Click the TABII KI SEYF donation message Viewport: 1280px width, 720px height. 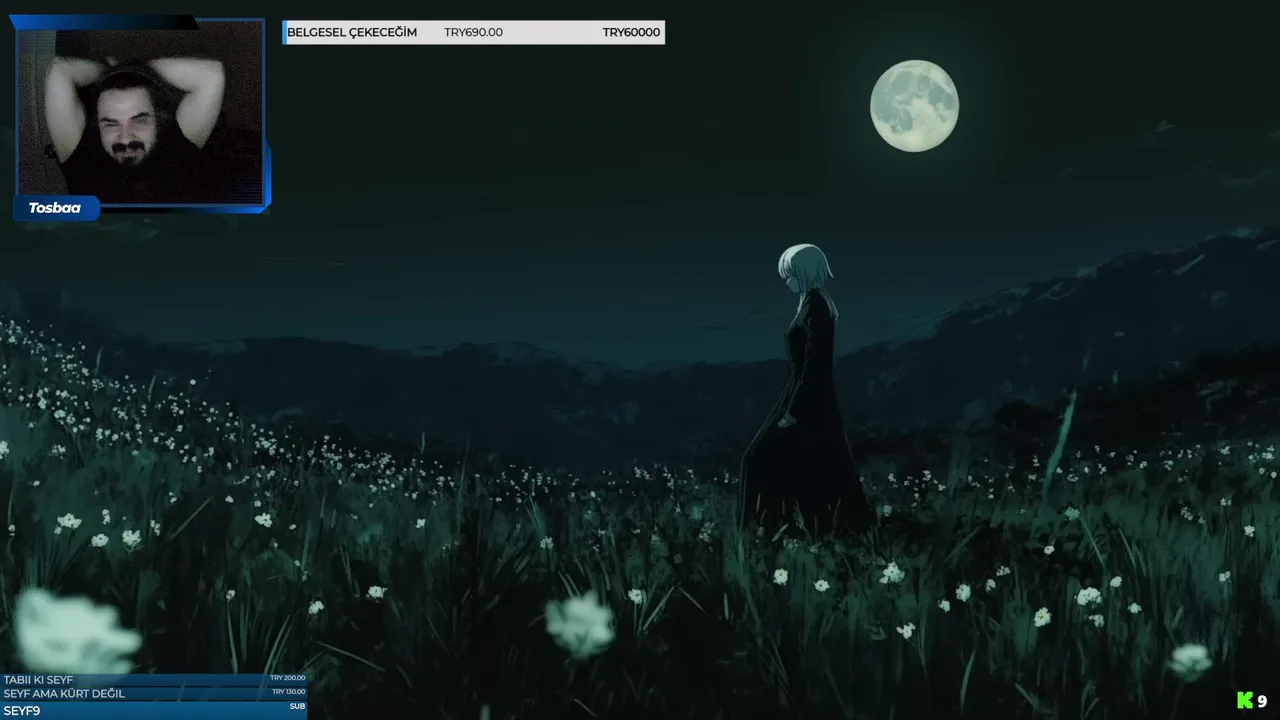click(38, 680)
